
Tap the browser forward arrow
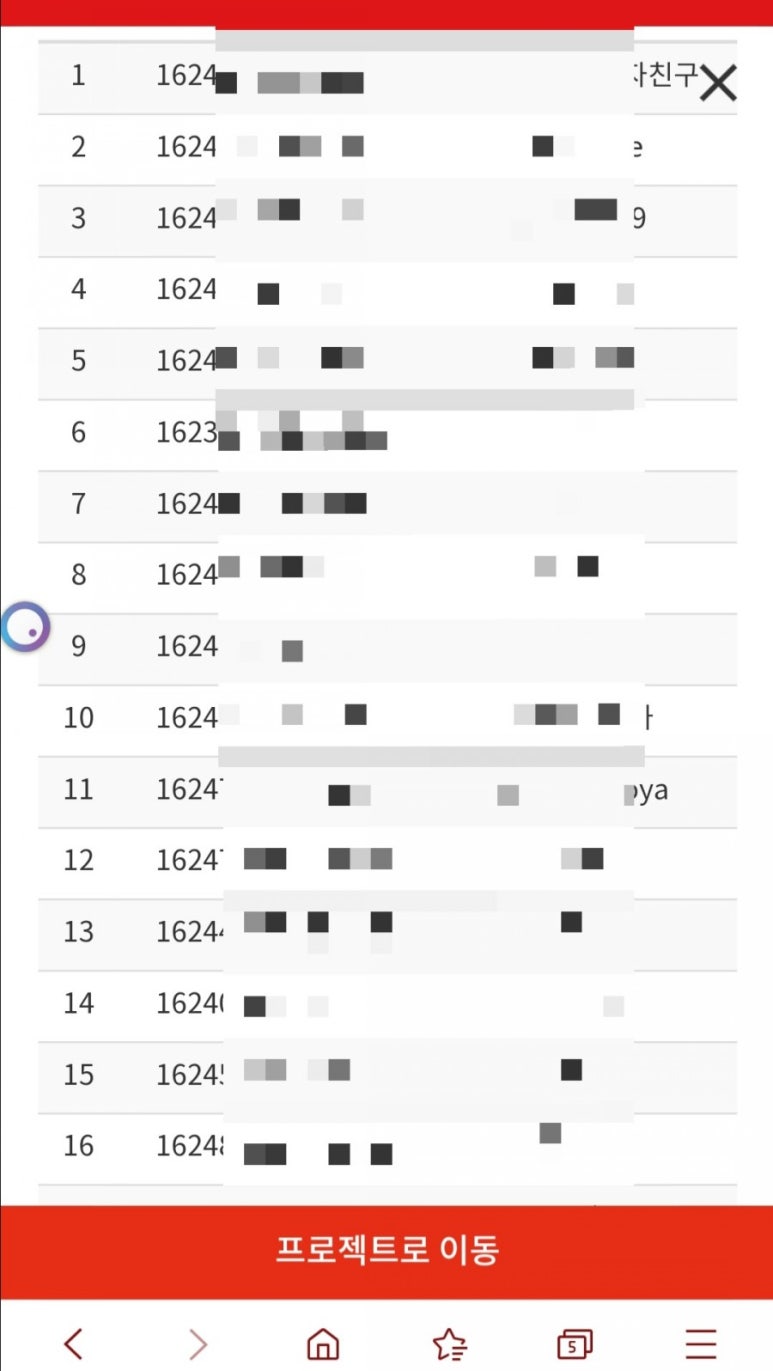pos(198,1344)
